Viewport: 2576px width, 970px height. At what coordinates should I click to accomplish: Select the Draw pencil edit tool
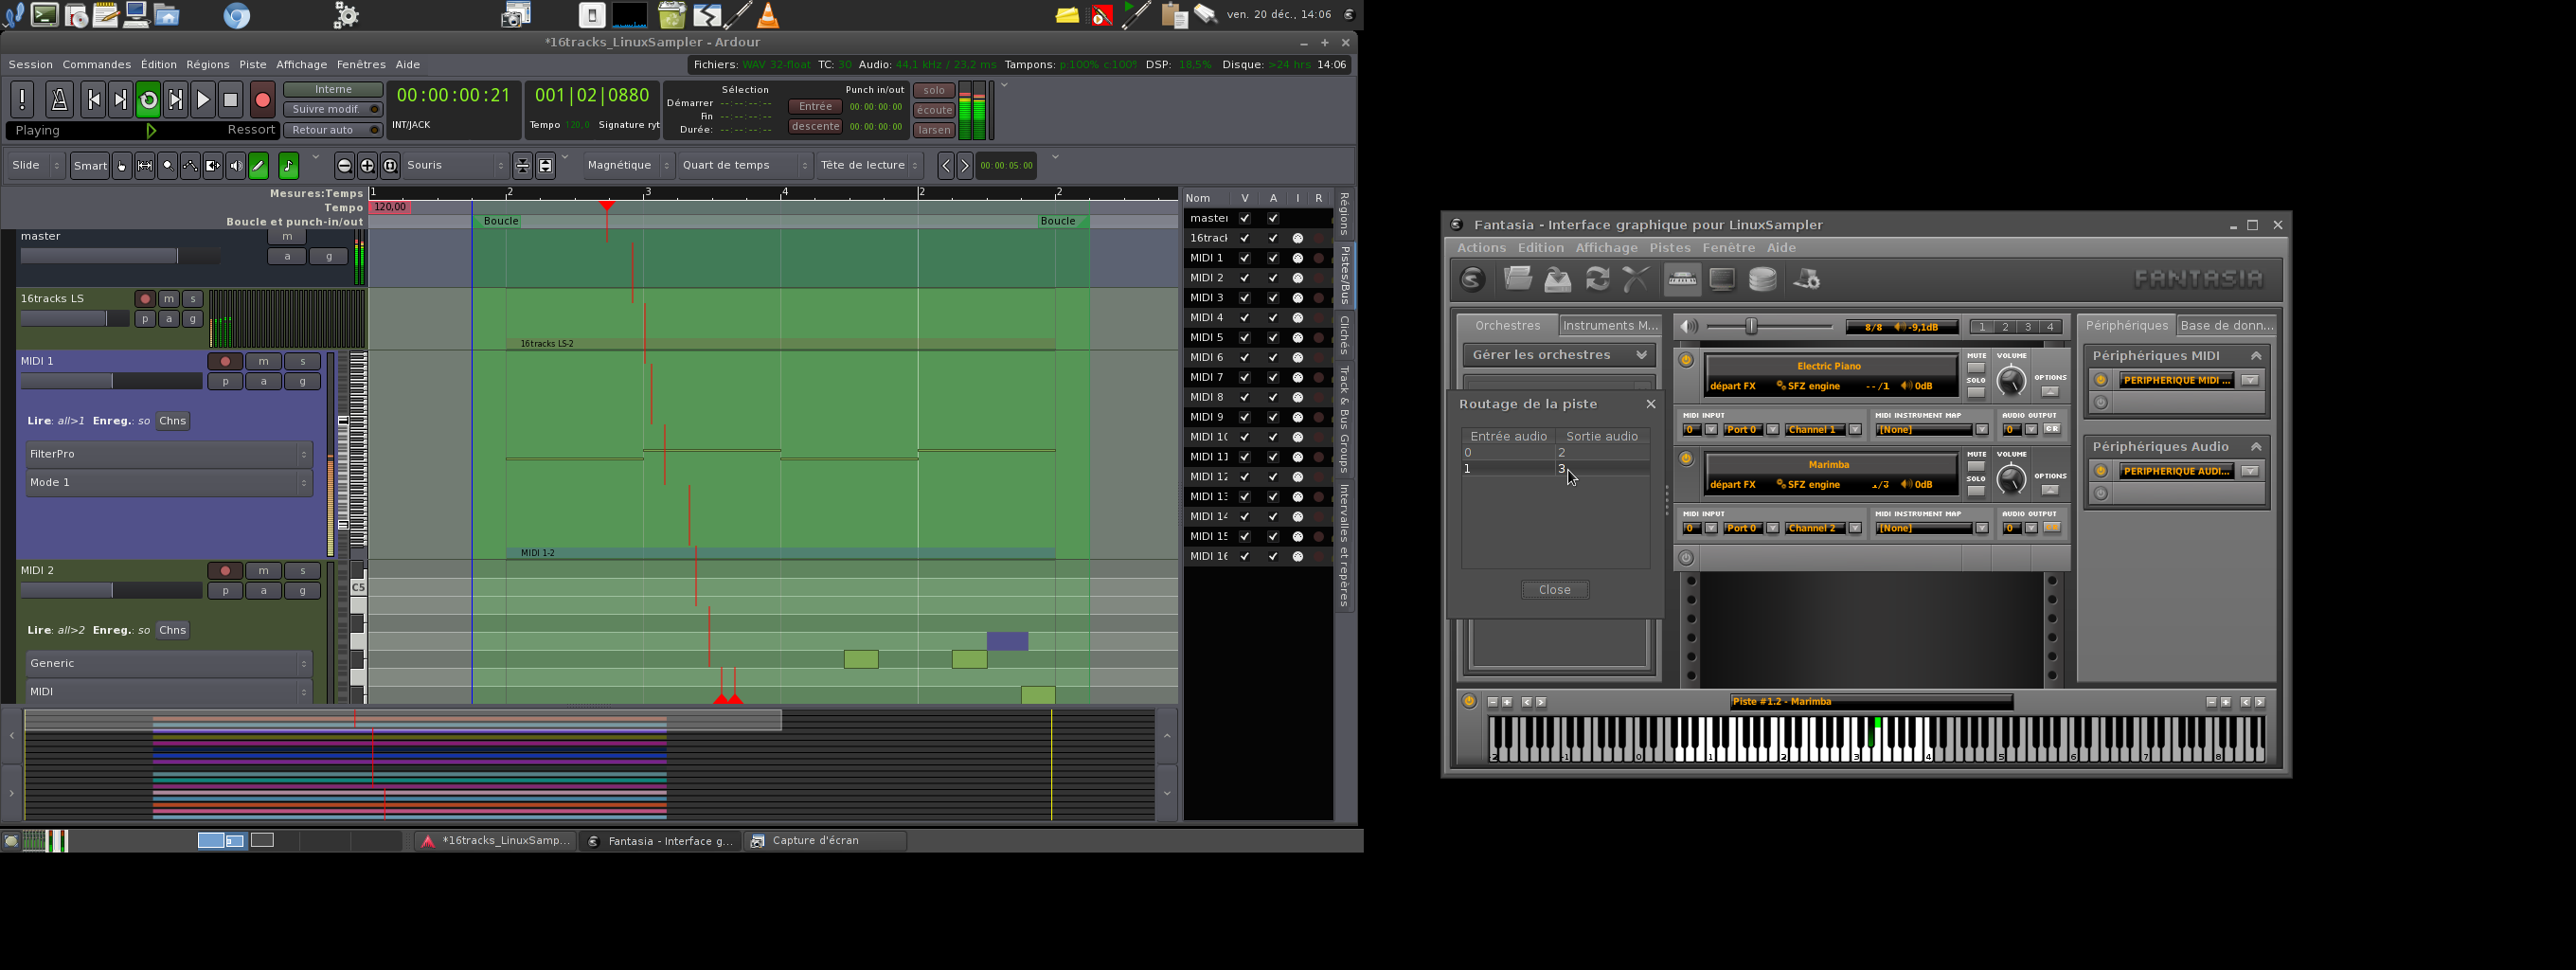tap(258, 166)
